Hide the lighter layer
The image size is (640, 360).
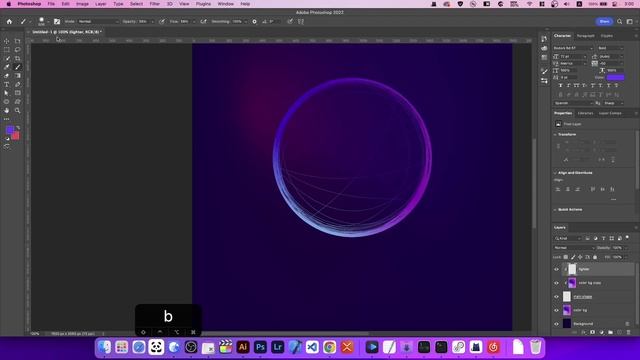coord(556,269)
